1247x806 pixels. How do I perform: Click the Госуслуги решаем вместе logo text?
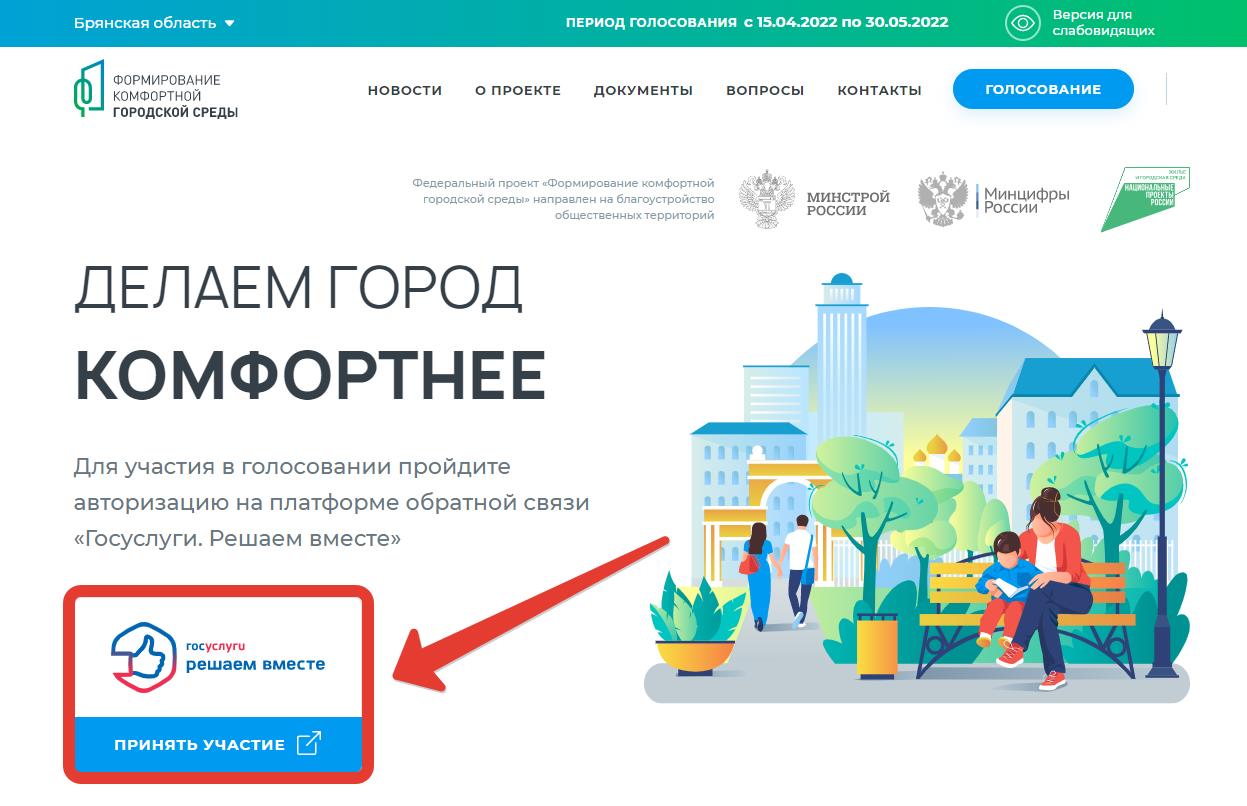(255, 657)
